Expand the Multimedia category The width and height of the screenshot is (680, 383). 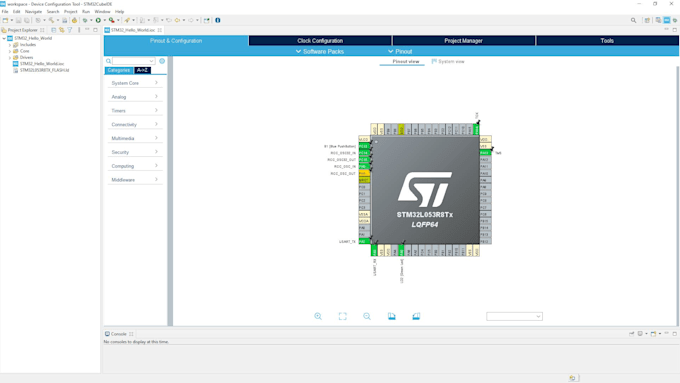[x=134, y=138]
